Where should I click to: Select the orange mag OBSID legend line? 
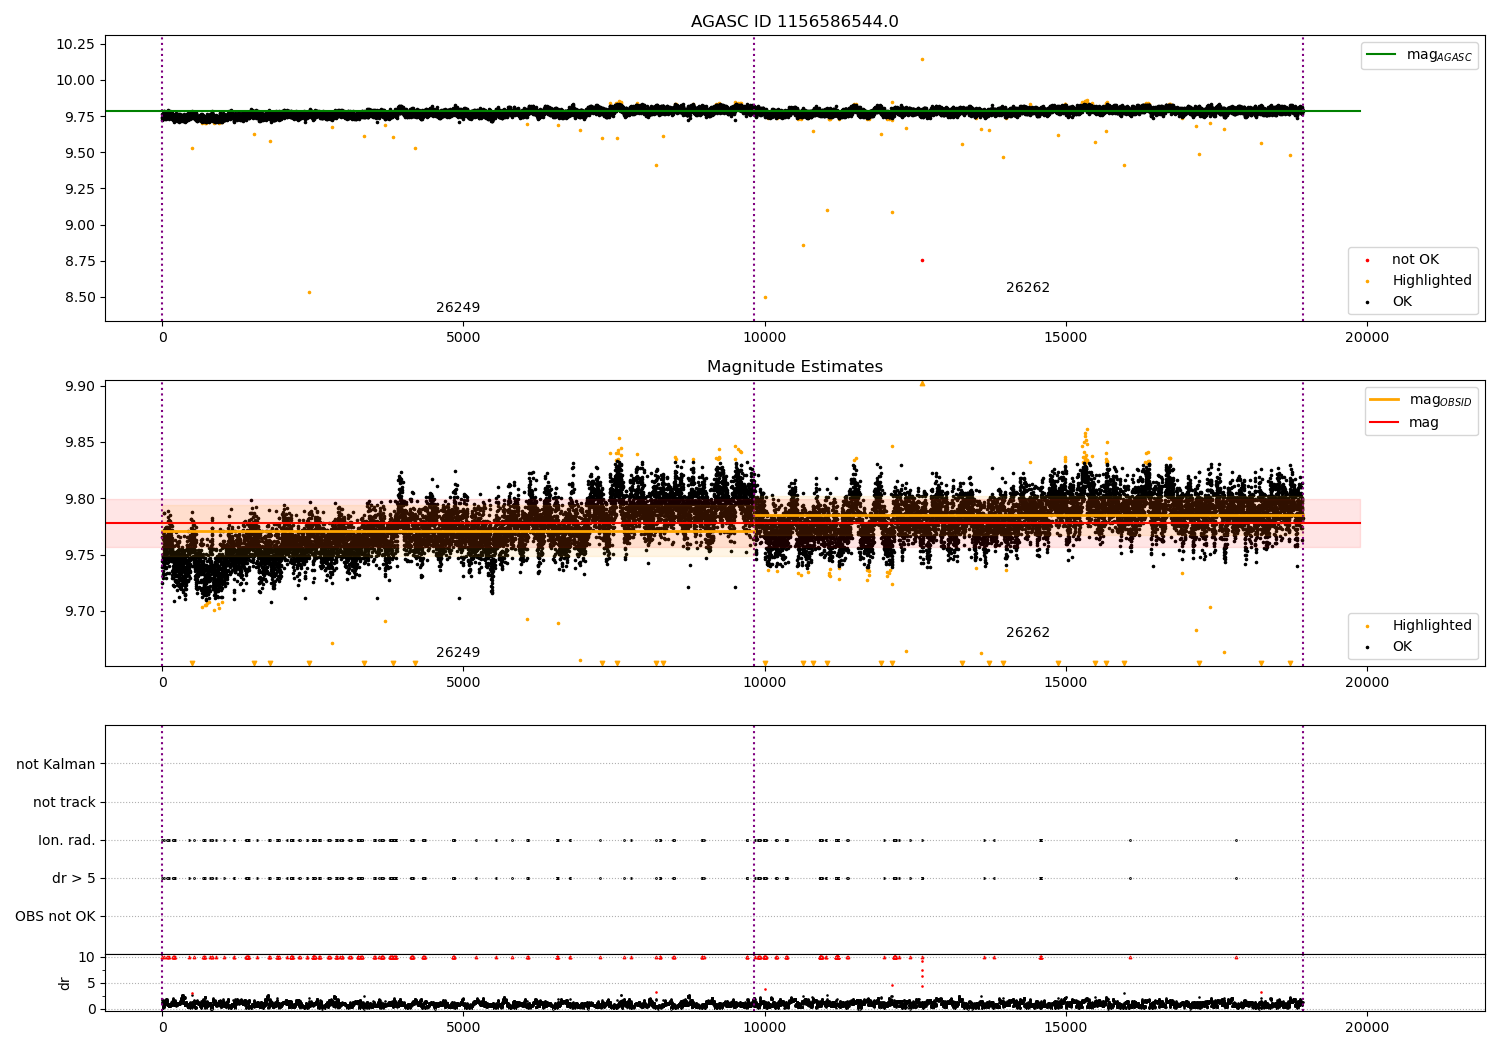pyautogui.click(x=1385, y=400)
